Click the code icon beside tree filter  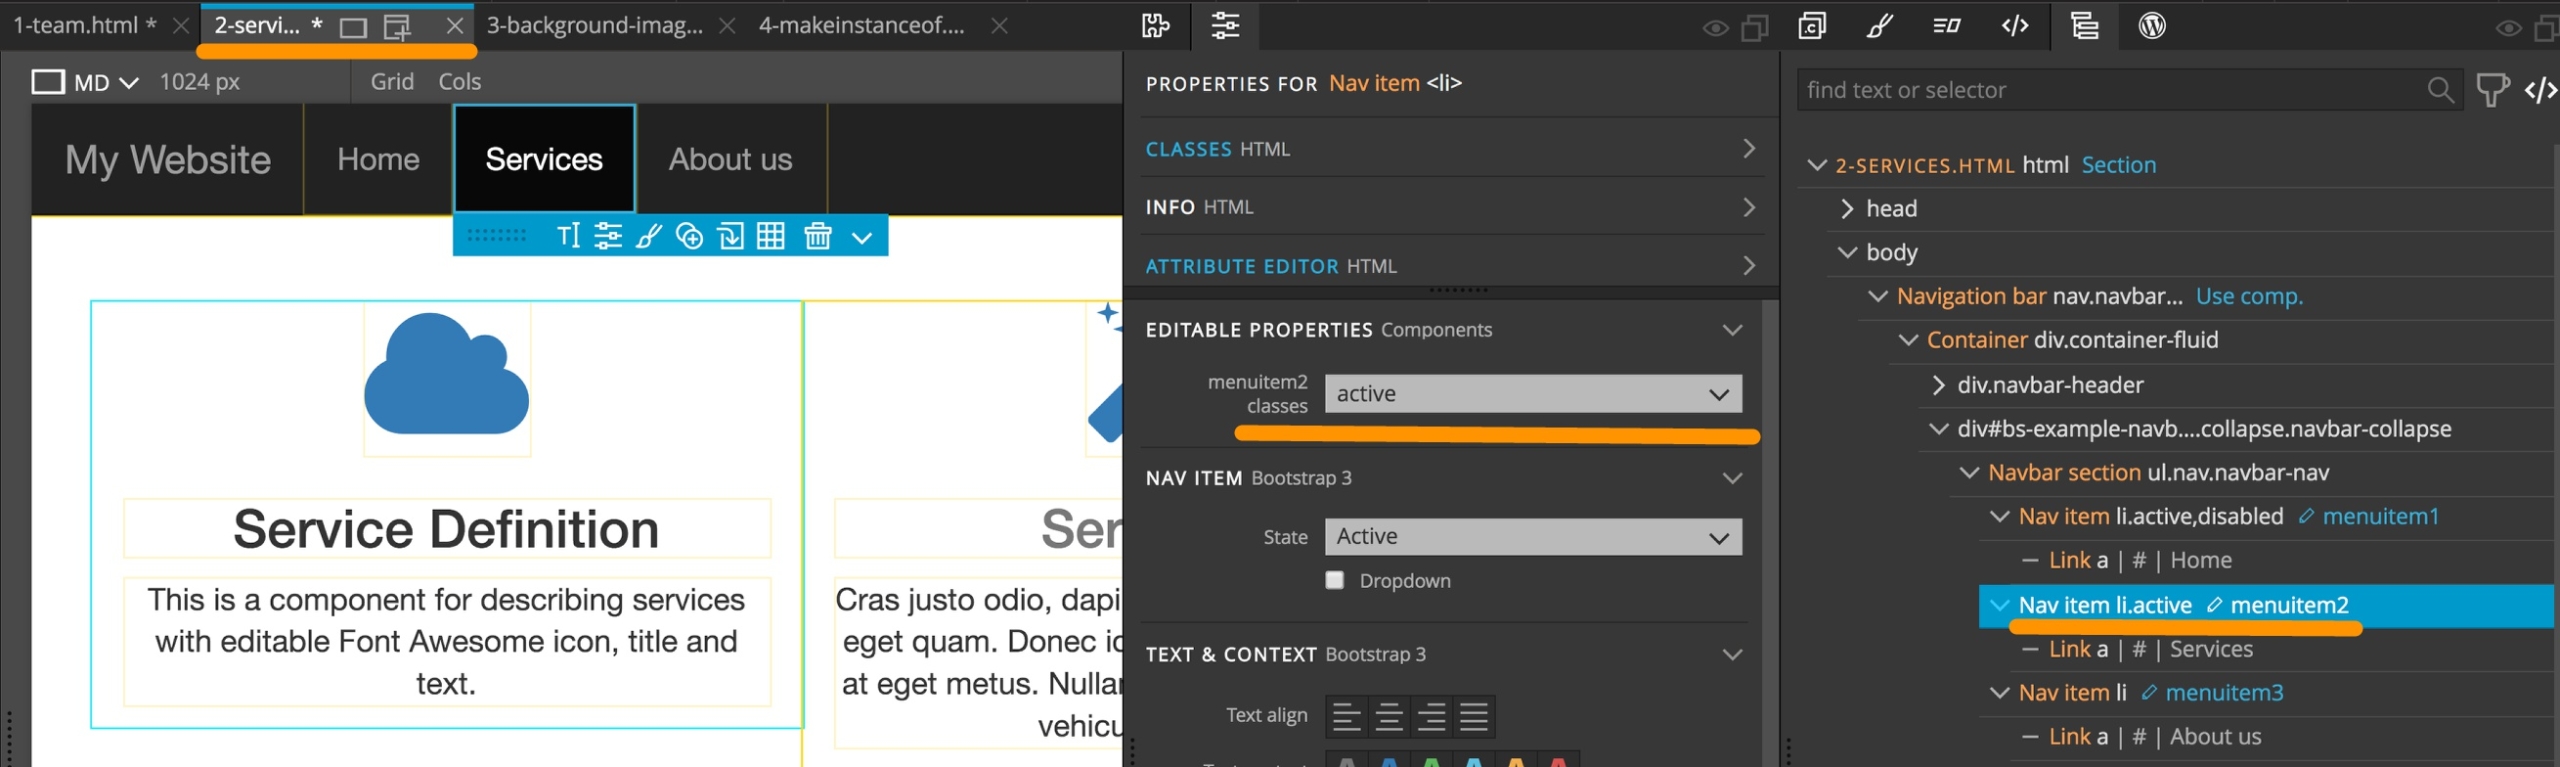[x=2541, y=90]
